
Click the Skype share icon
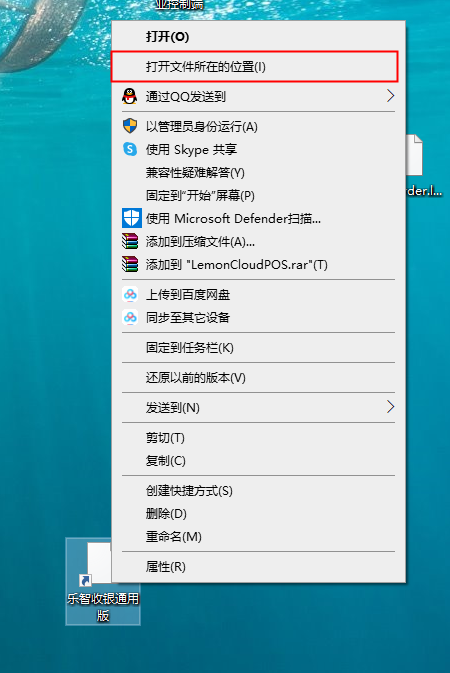[x=130, y=149]
